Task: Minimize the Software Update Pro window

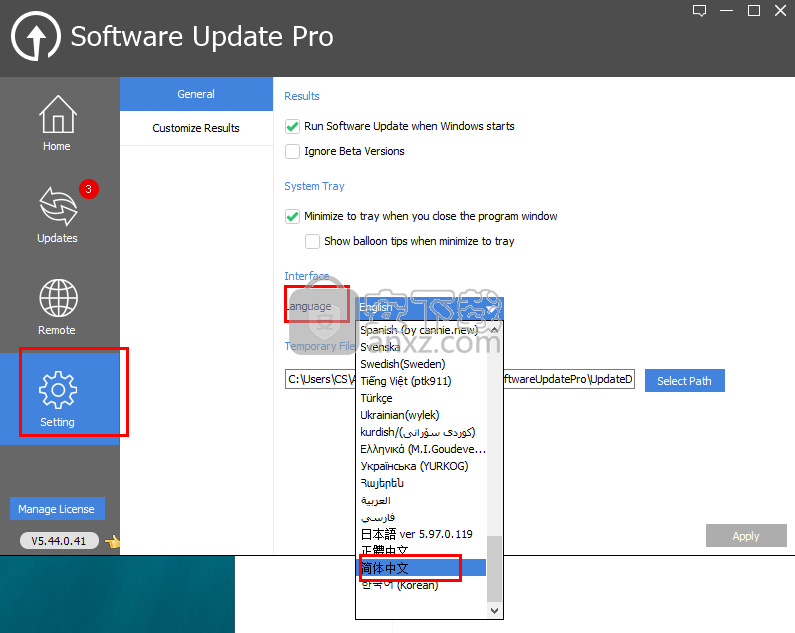Action: 727,11
